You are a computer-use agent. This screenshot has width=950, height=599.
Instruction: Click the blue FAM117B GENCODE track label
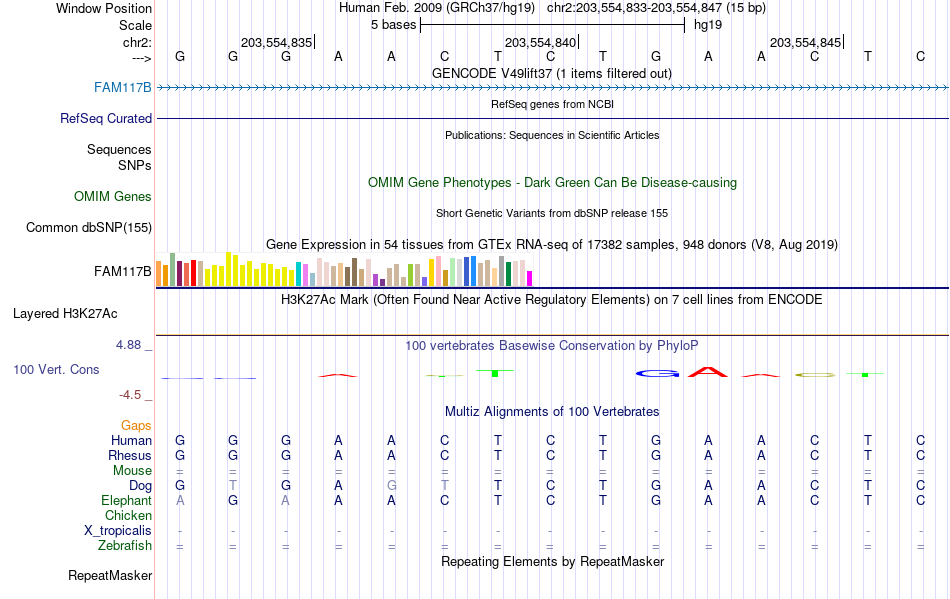pyautogui.click(x=122, y=87)
